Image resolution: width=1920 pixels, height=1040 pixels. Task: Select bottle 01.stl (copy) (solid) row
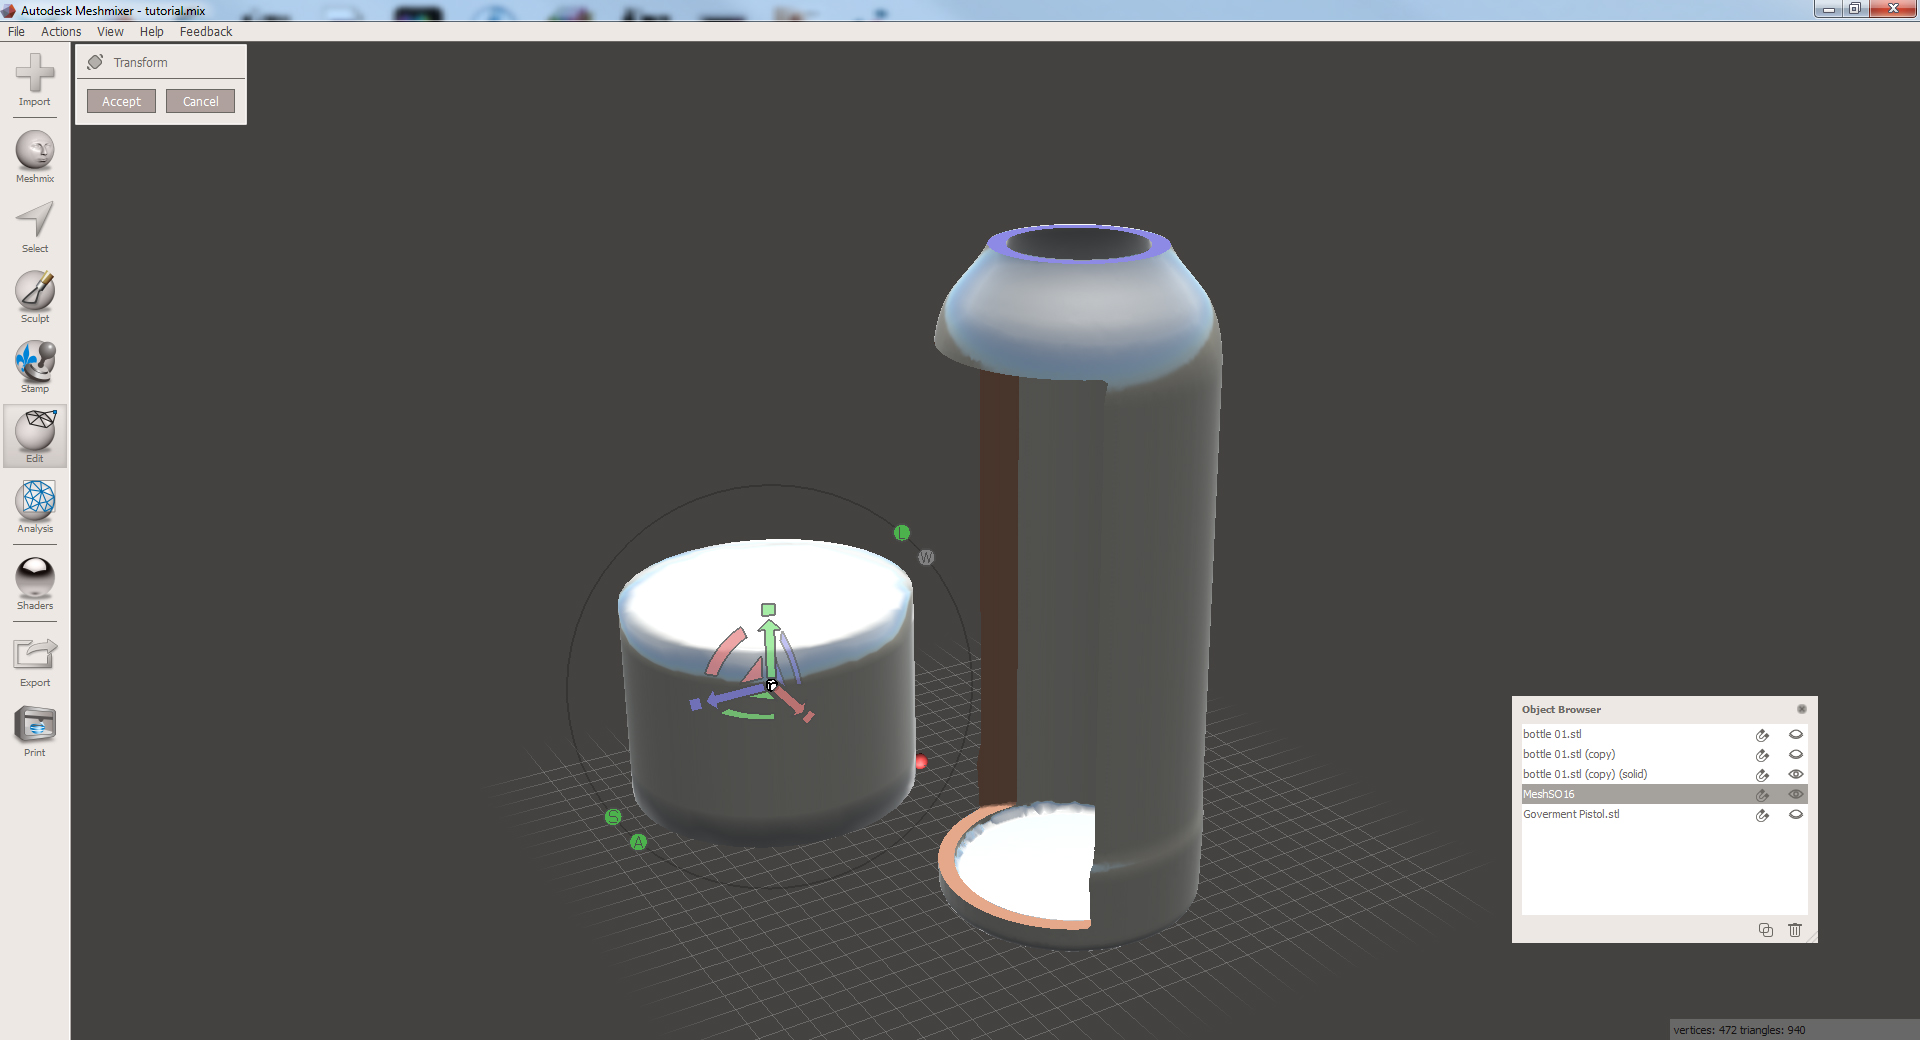(1664, 774)
